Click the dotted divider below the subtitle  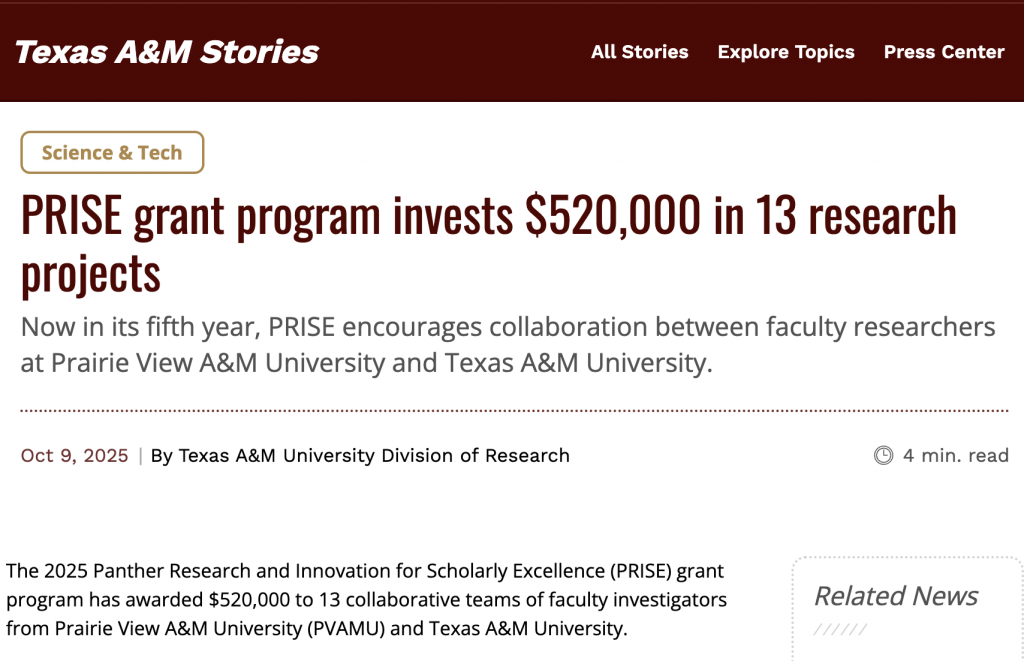click(514, 411)
